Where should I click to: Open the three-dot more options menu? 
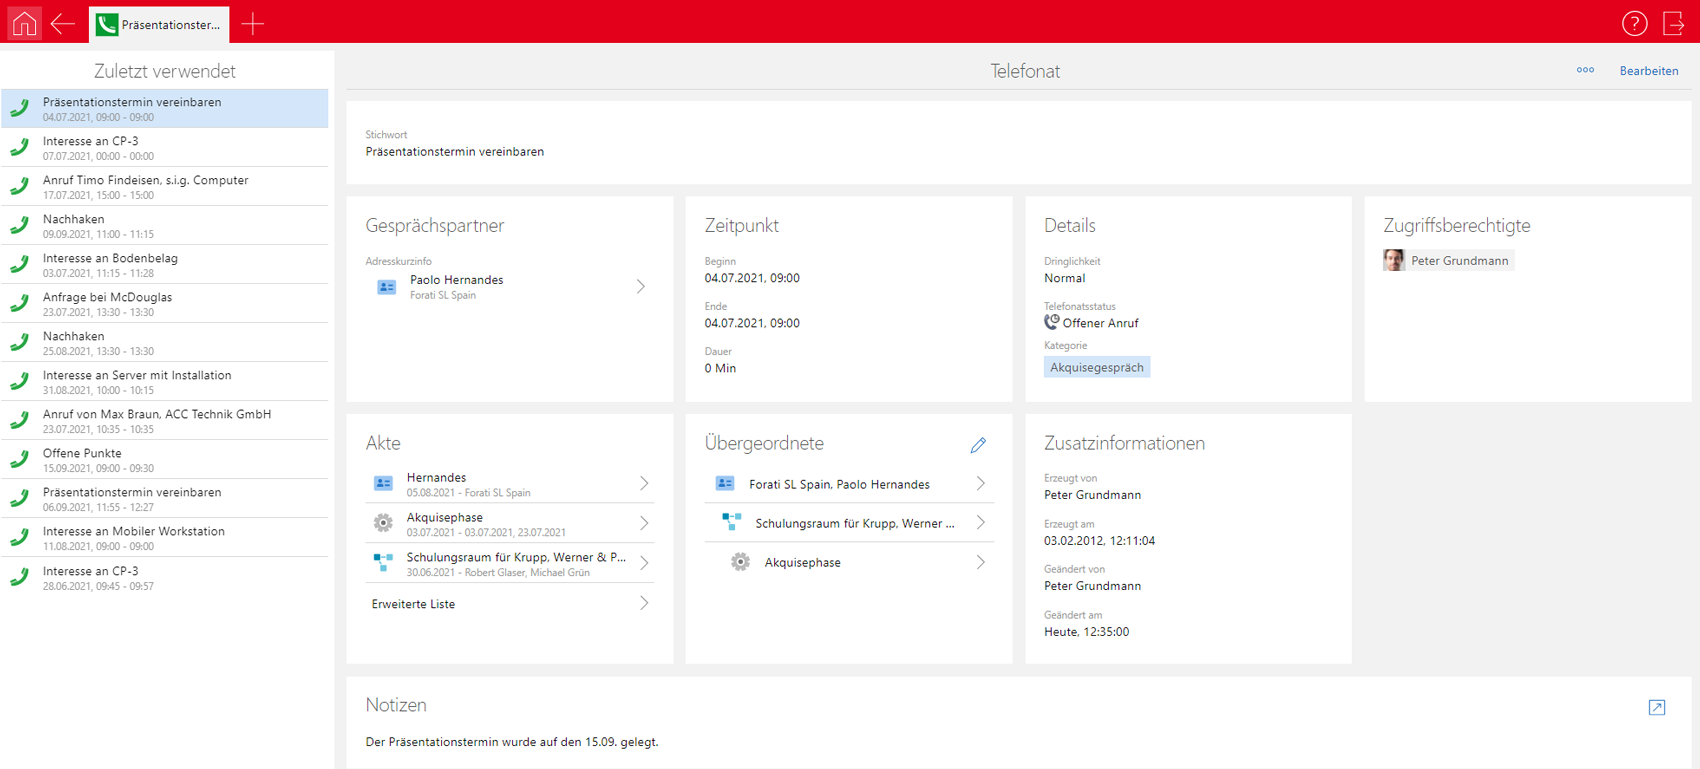click(x=1585, y=70)
